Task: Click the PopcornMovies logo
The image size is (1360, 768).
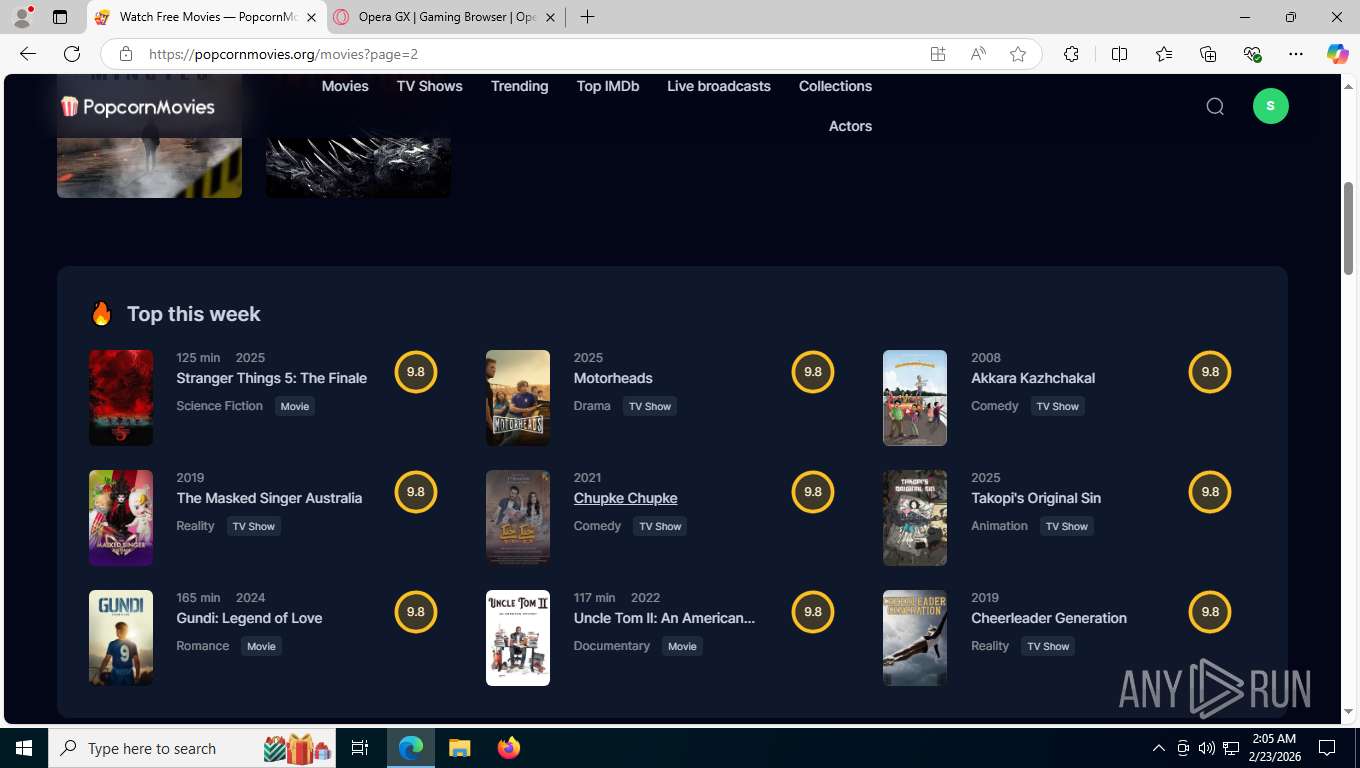Action: (x=138, y=106)
